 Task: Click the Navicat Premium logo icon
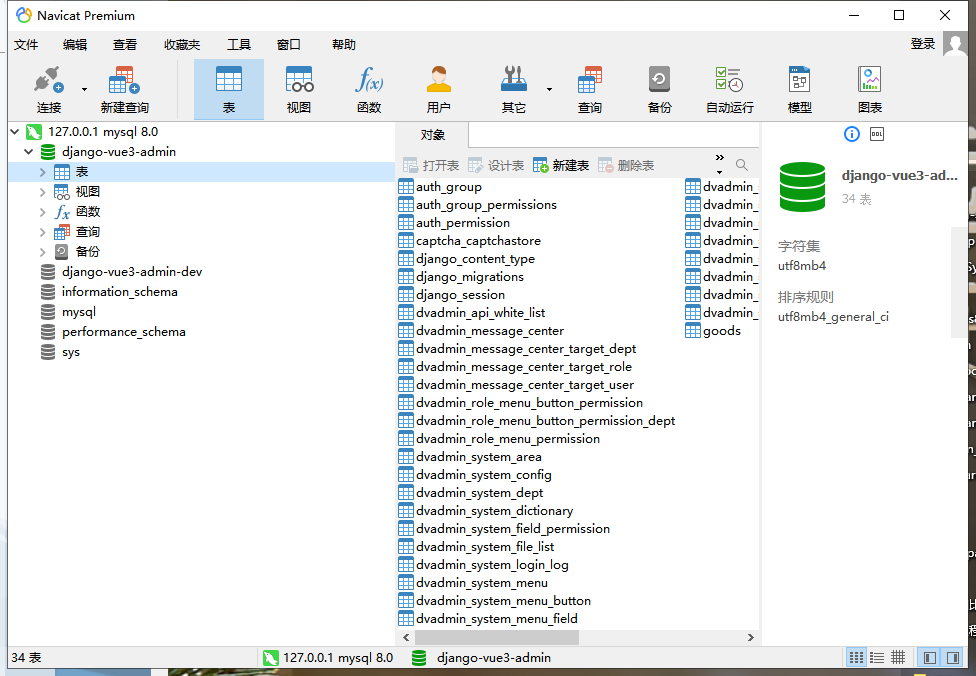tap(24, 16)
